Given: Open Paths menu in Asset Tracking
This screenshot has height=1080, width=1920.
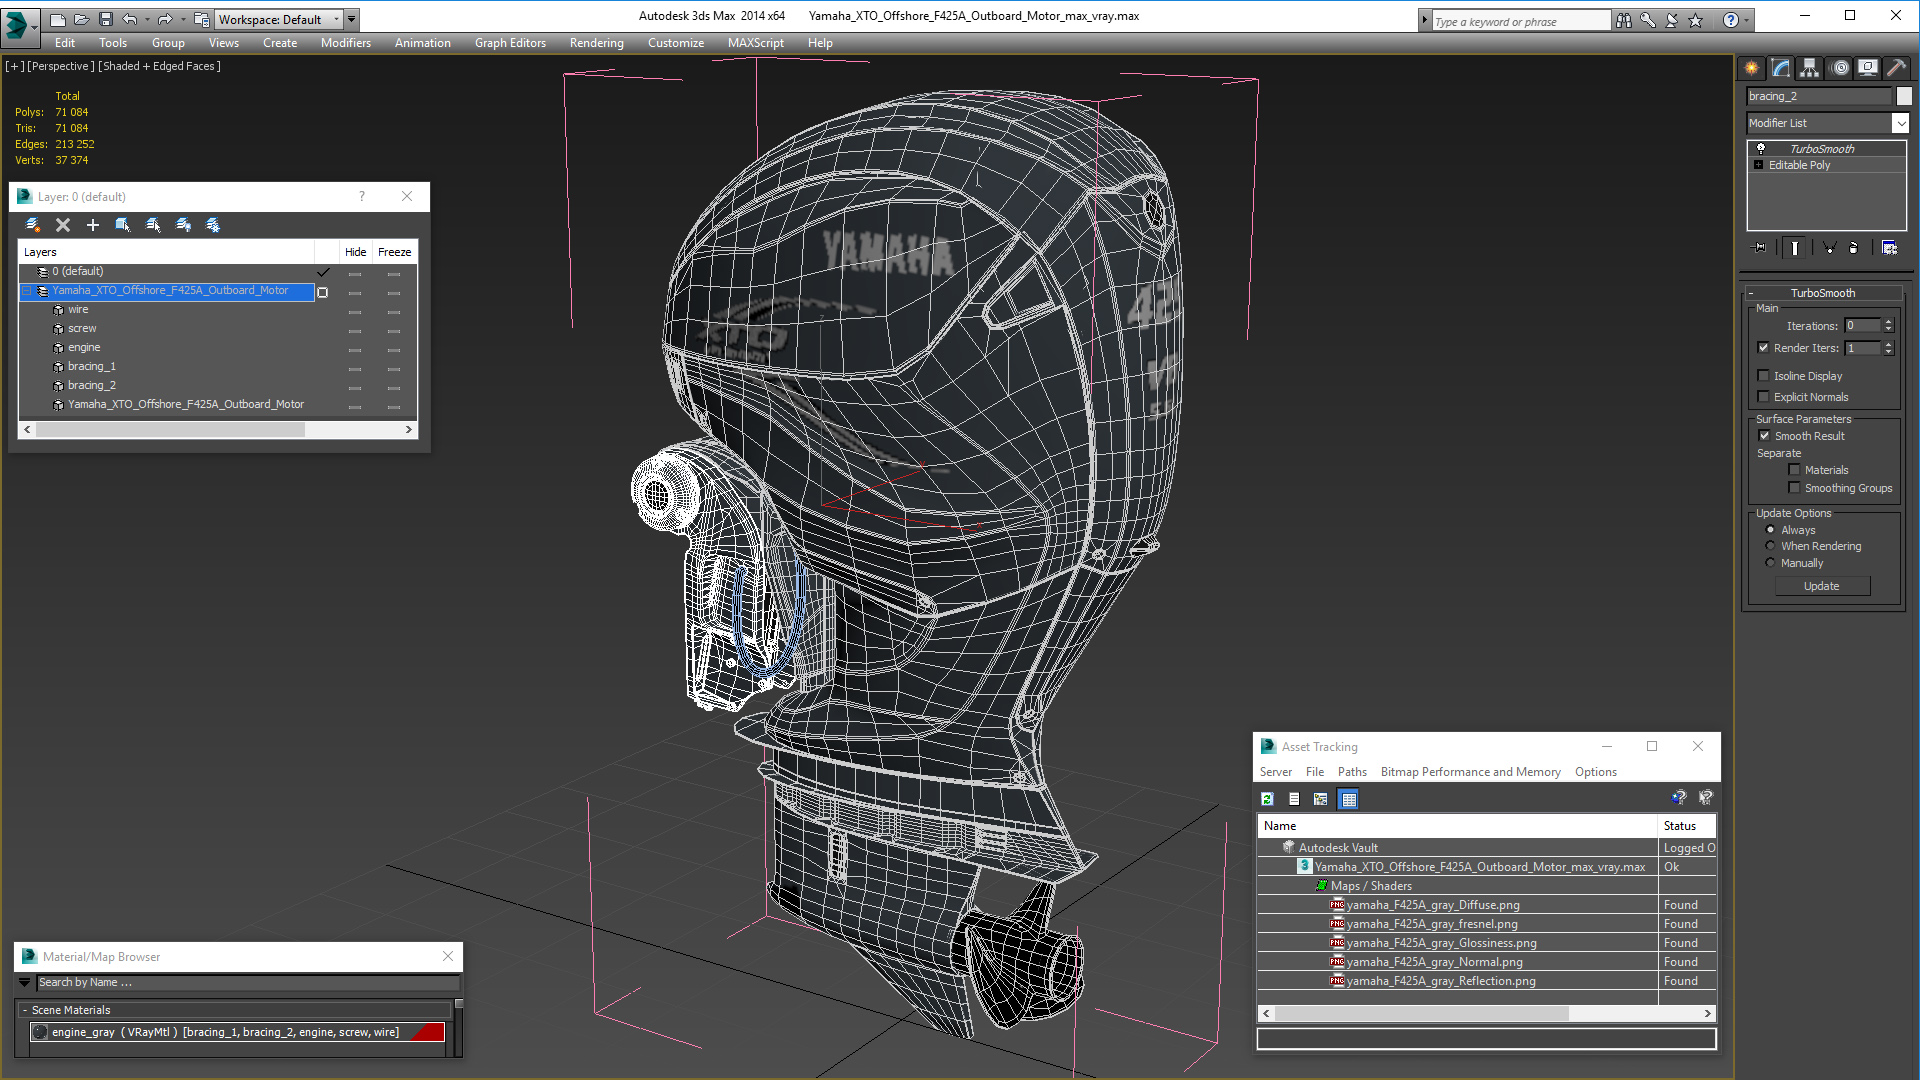Looking at the screenshot, I should coord(1352,772).
